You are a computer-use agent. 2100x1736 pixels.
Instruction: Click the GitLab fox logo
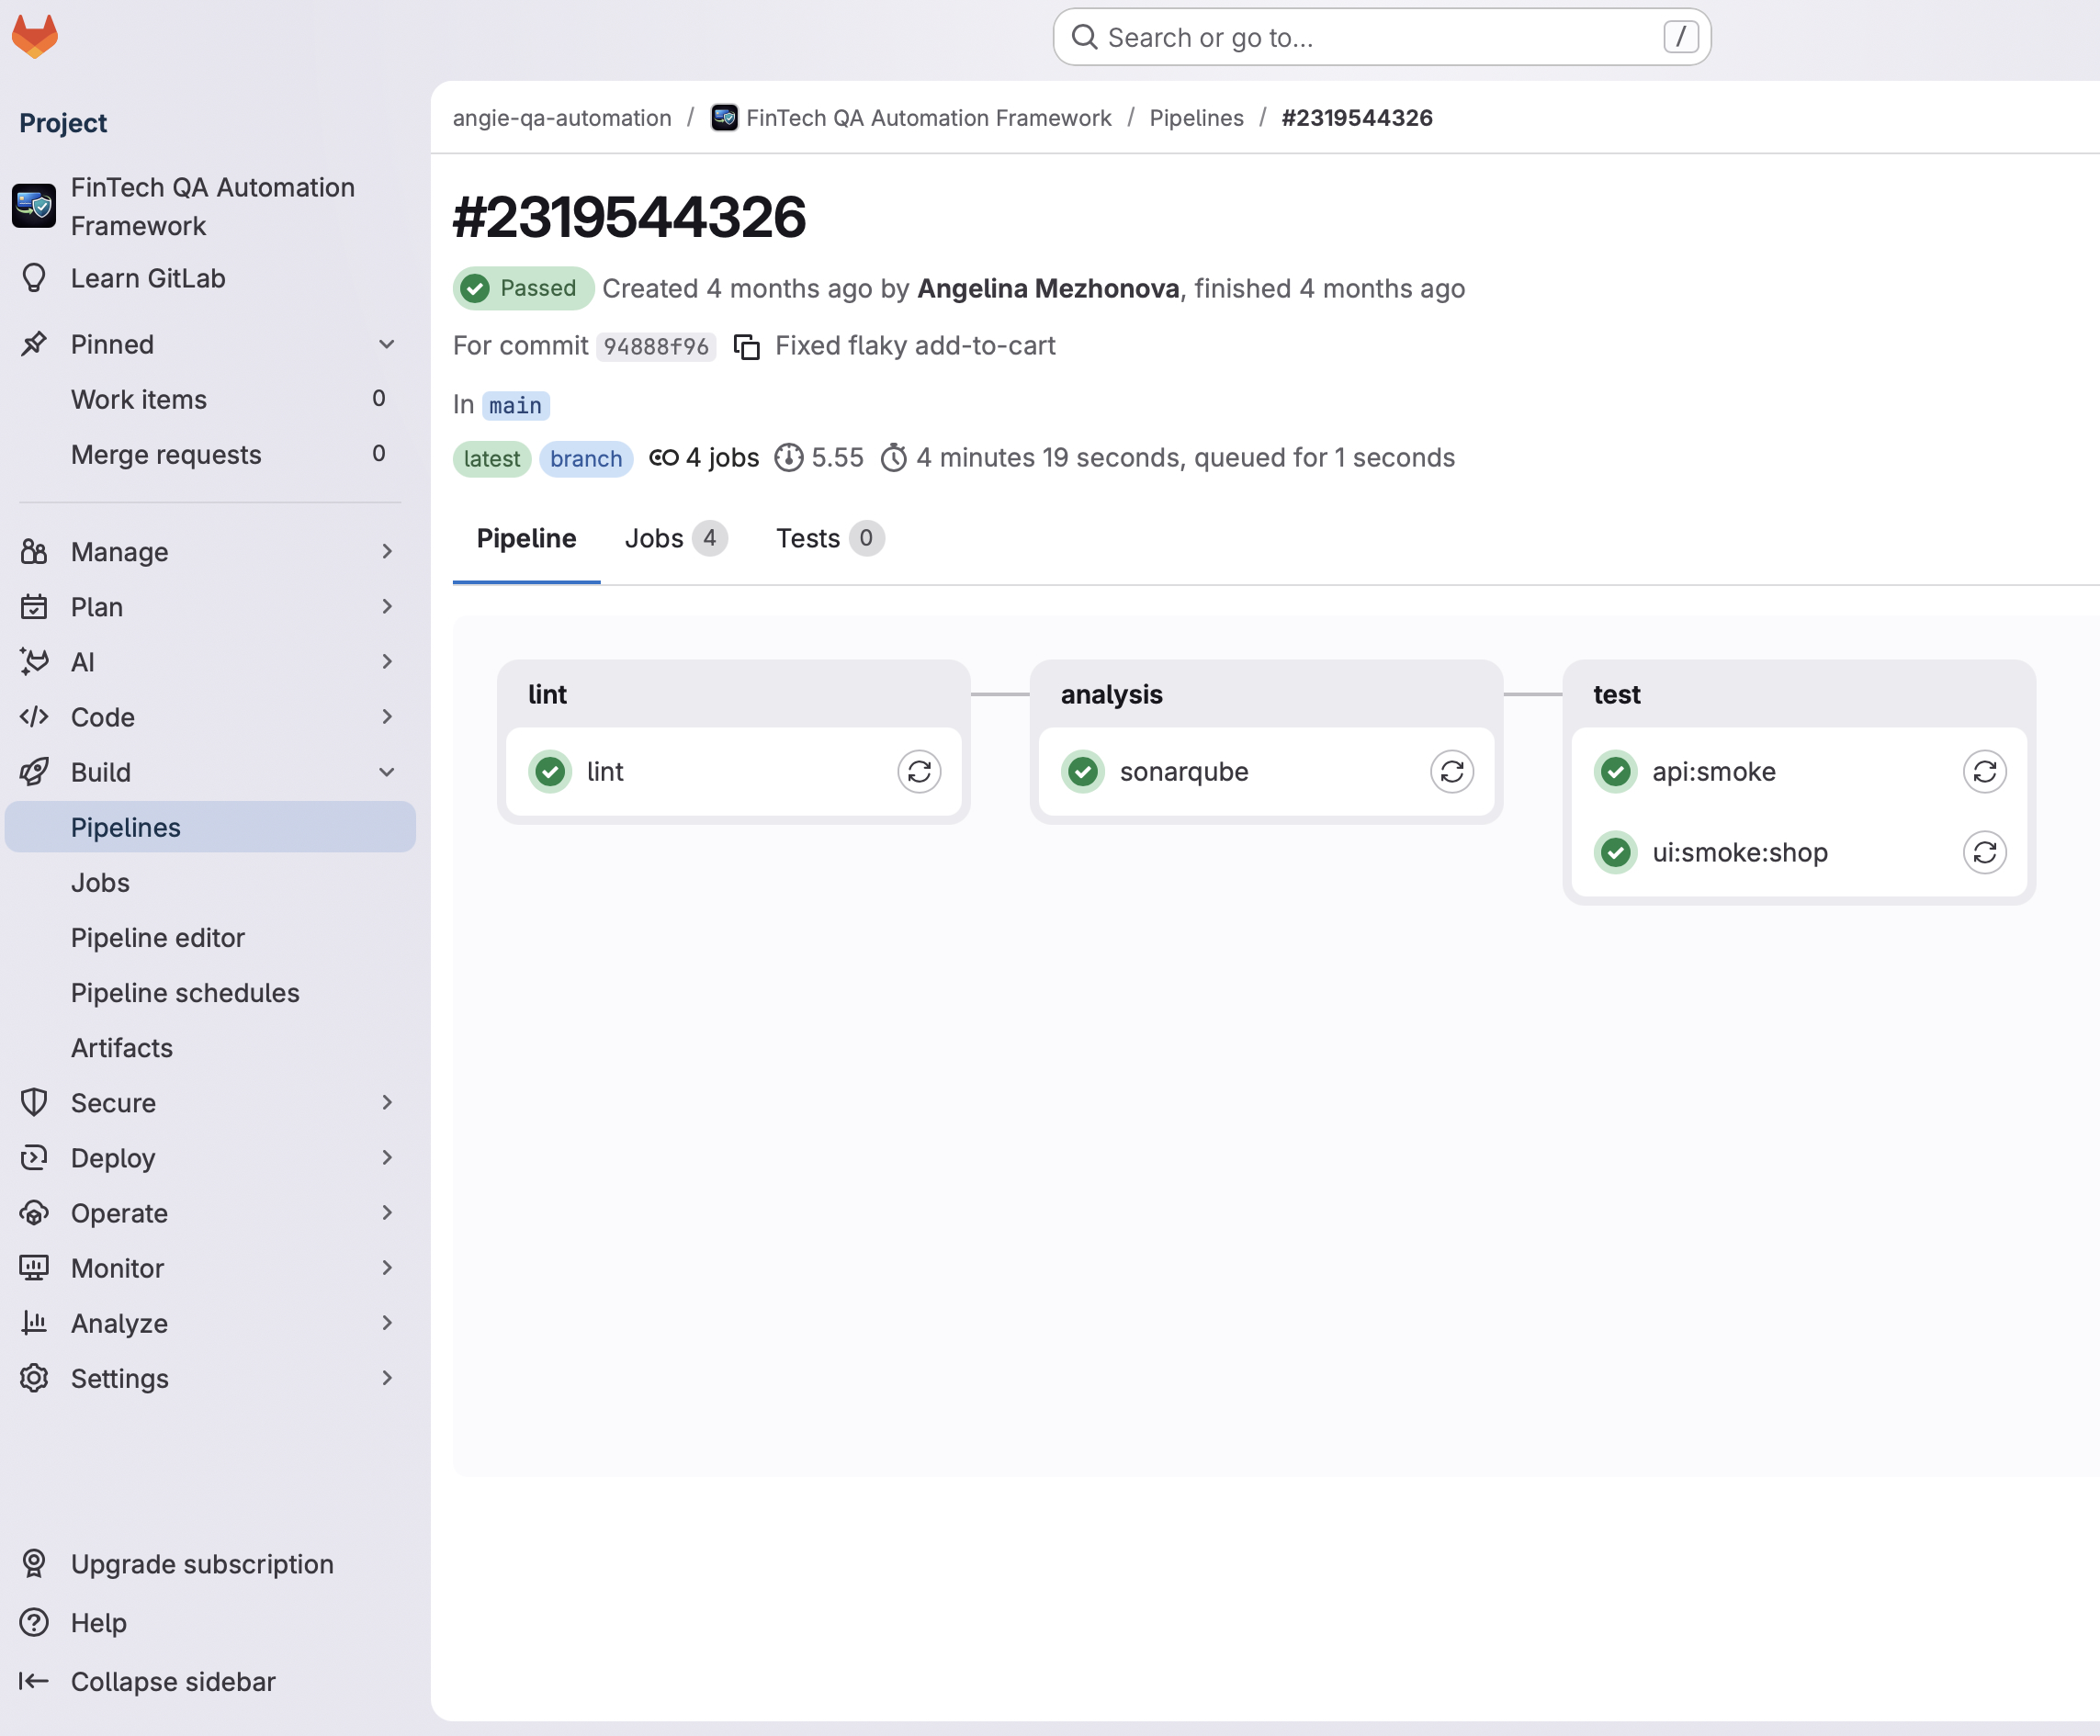(x=35, y=36)
